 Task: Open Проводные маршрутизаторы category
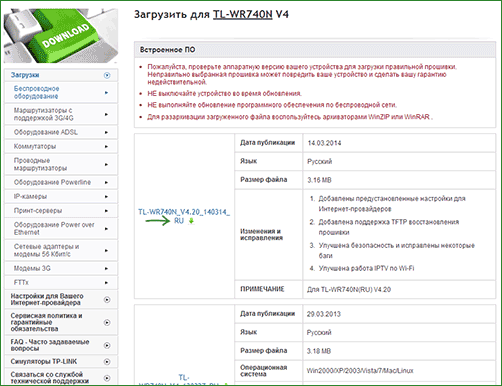click(40, 164)
